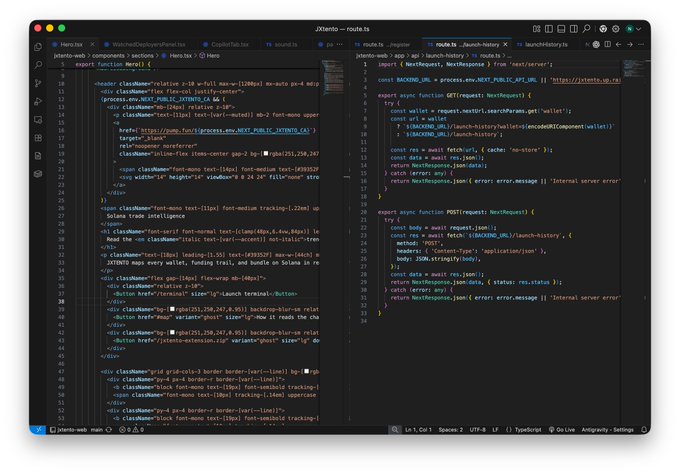This screenshot has width=680, height=473.
Task: Open the pump.fun link on line 16
Action: point(225,130)
